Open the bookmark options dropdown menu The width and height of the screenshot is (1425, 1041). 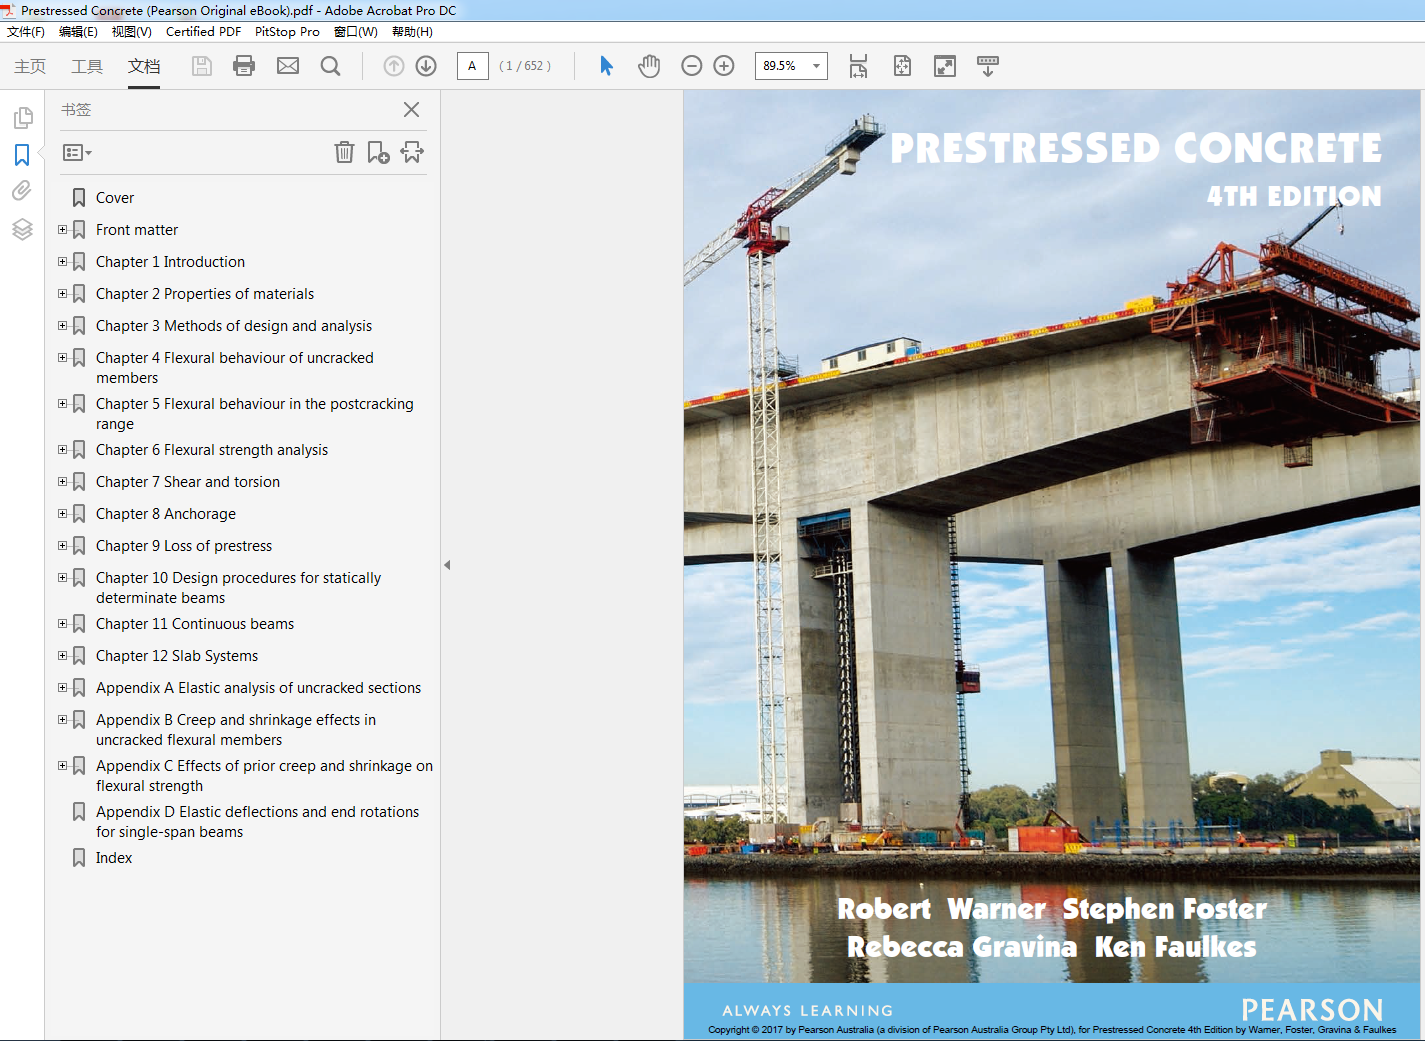coord(77,153)
